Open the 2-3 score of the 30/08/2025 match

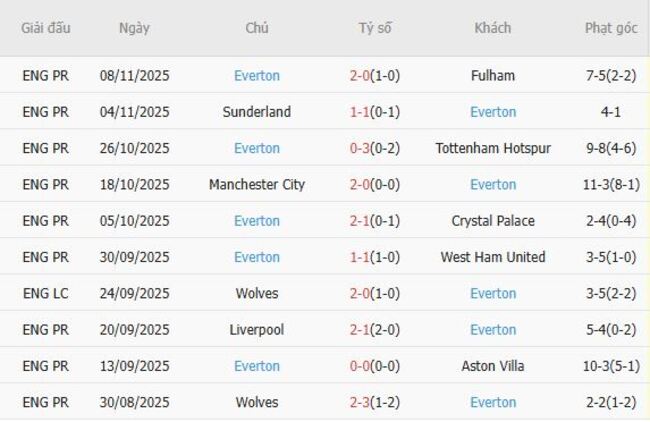click(x=360, y=403)
